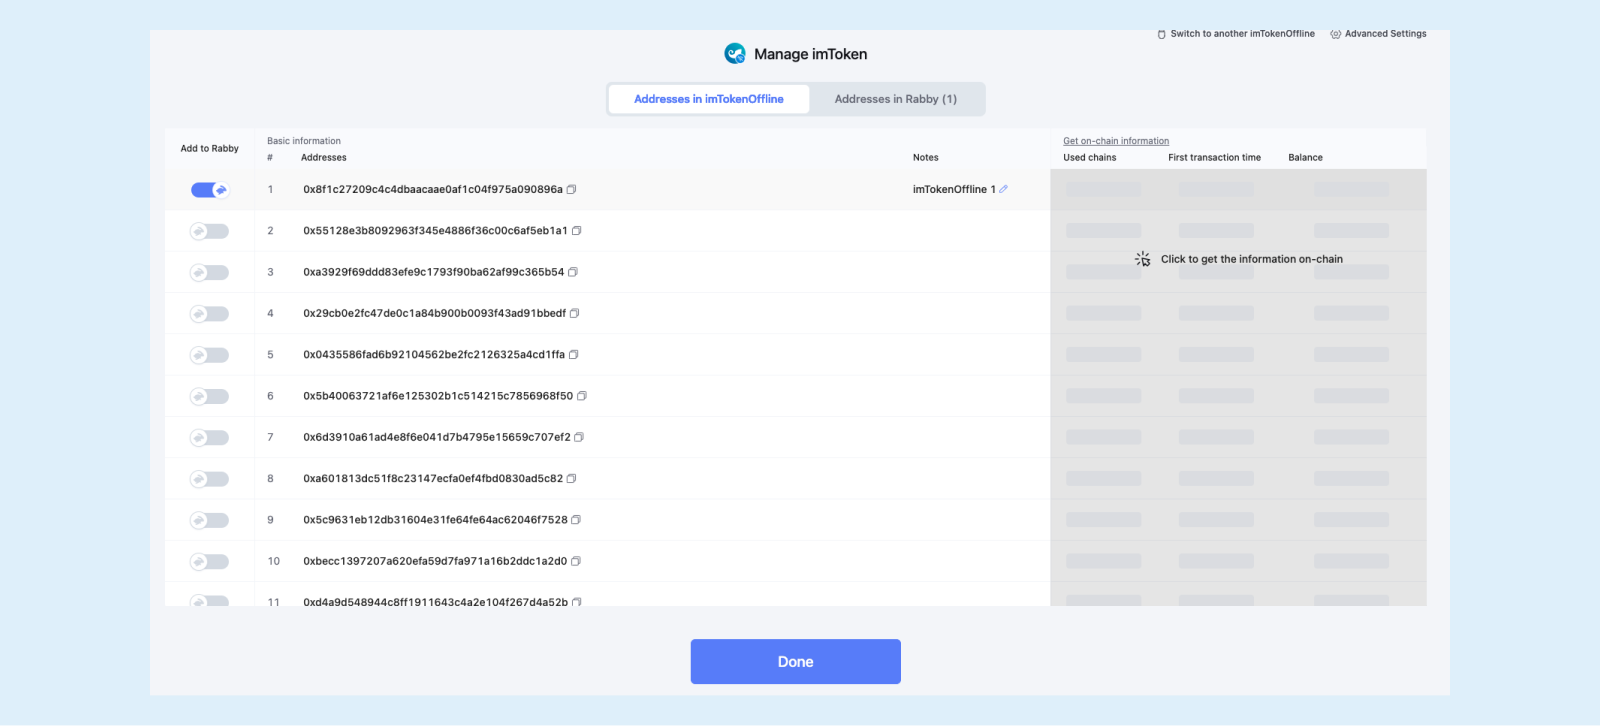Click the First transaction time column header
This screenshot has height=726, width=1600.
pyautogui.click(x=1215, y=158)
